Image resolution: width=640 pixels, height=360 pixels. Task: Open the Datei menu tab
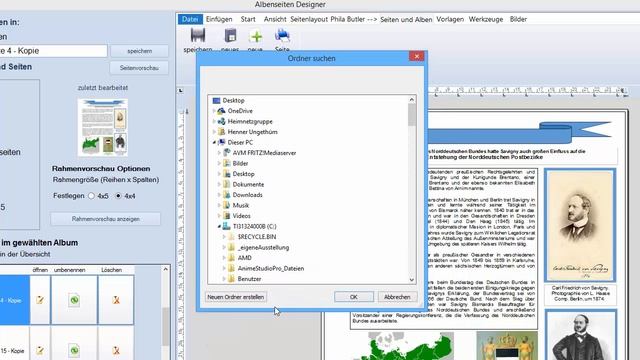[190, 19]
